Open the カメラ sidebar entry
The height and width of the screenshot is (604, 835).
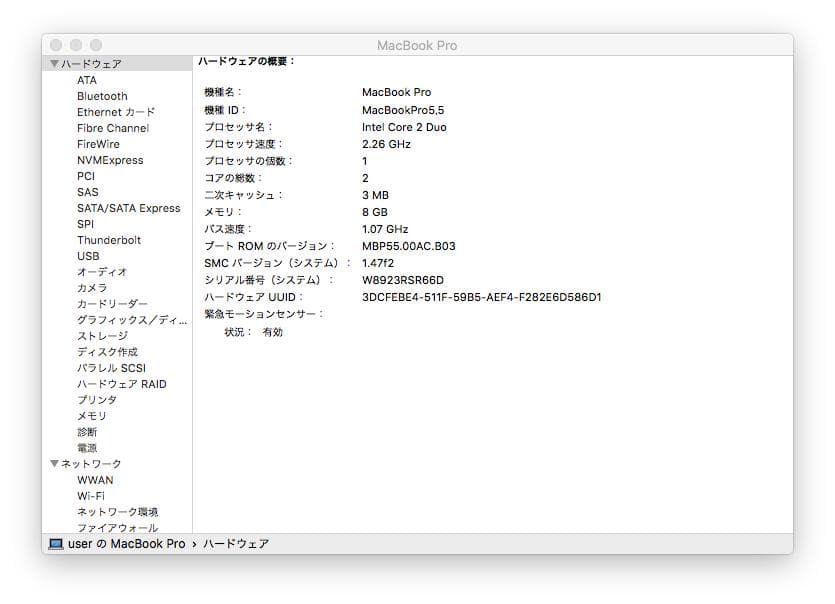tap(92, 288)
